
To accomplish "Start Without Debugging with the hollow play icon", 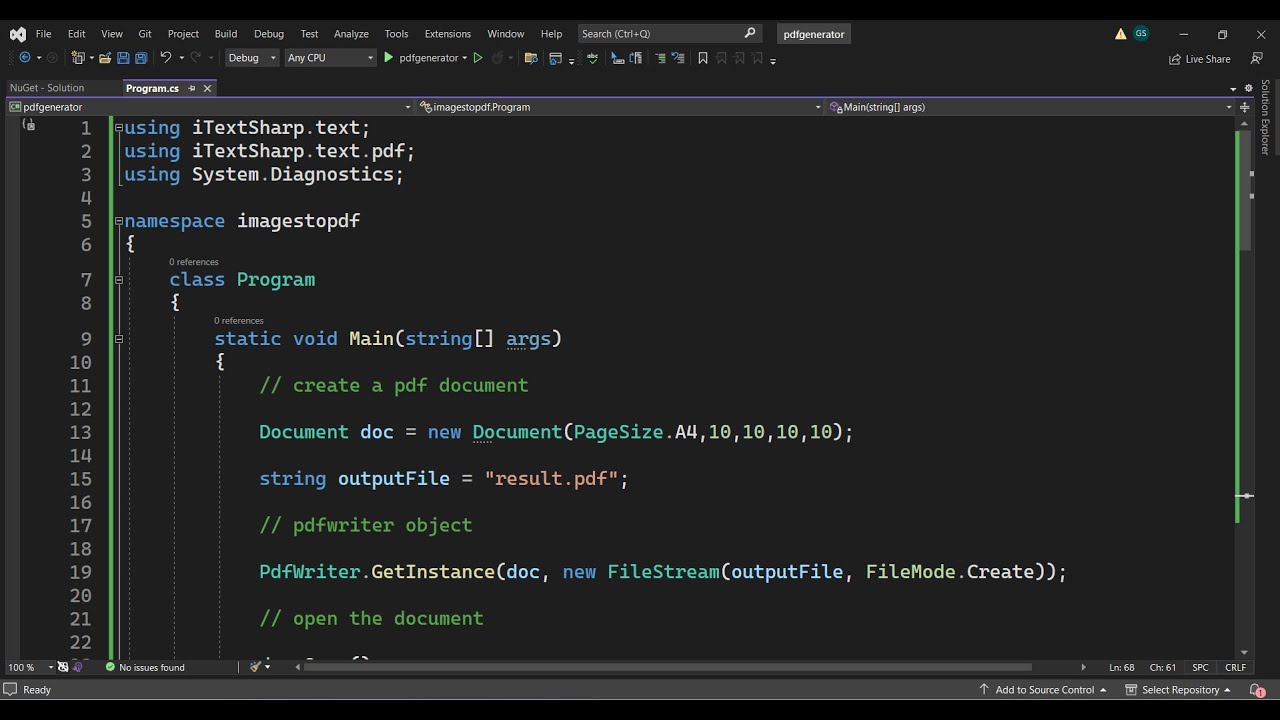I will click(478, 58).
